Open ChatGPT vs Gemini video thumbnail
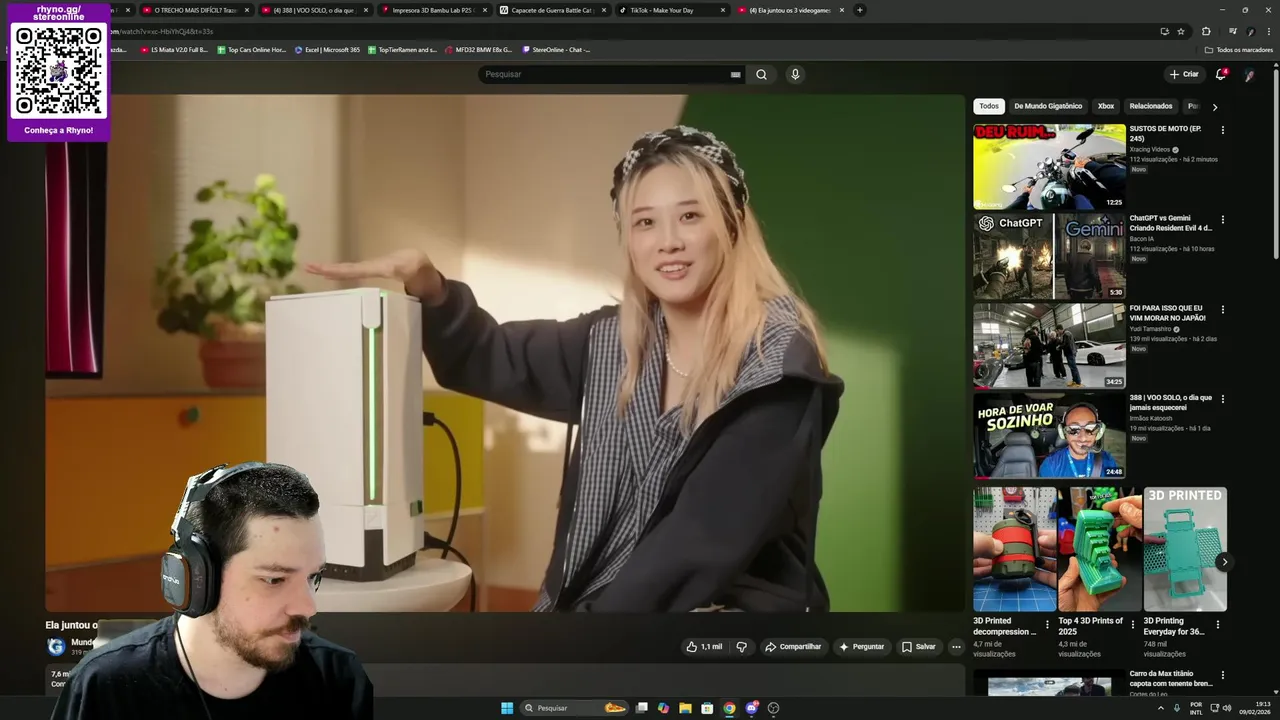The height and width of the screenshot is (720, 1280). point(1049,256)
